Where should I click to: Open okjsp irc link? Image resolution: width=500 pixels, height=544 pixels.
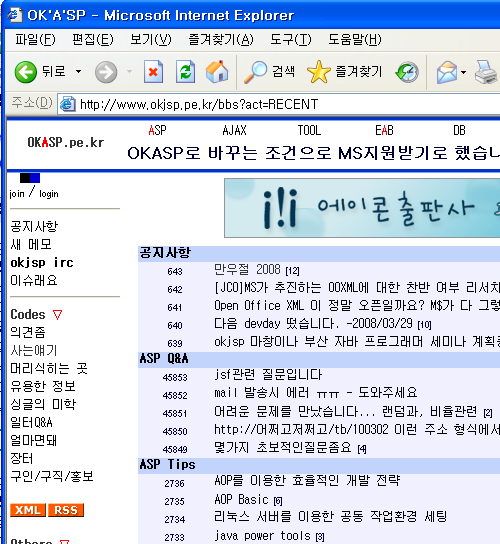[x=42, y=263]
